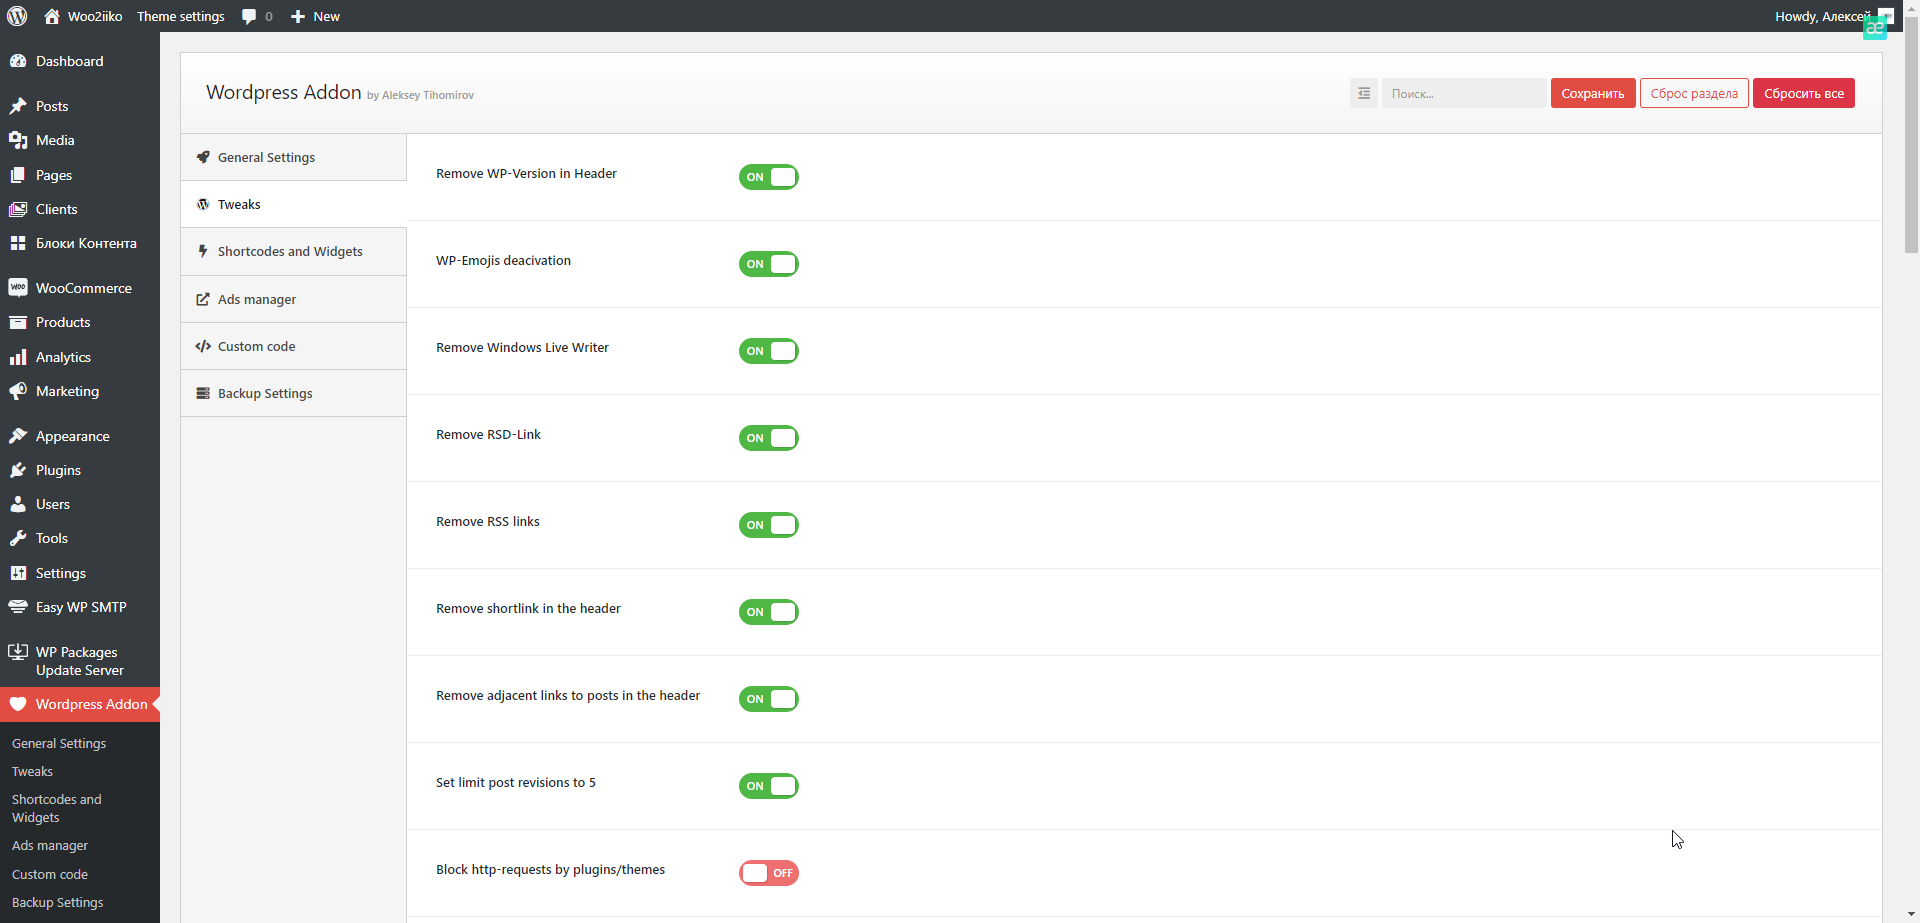1920x923 pixels.
Task: Click the Сохранить save button
Action: coord(1593,93)
